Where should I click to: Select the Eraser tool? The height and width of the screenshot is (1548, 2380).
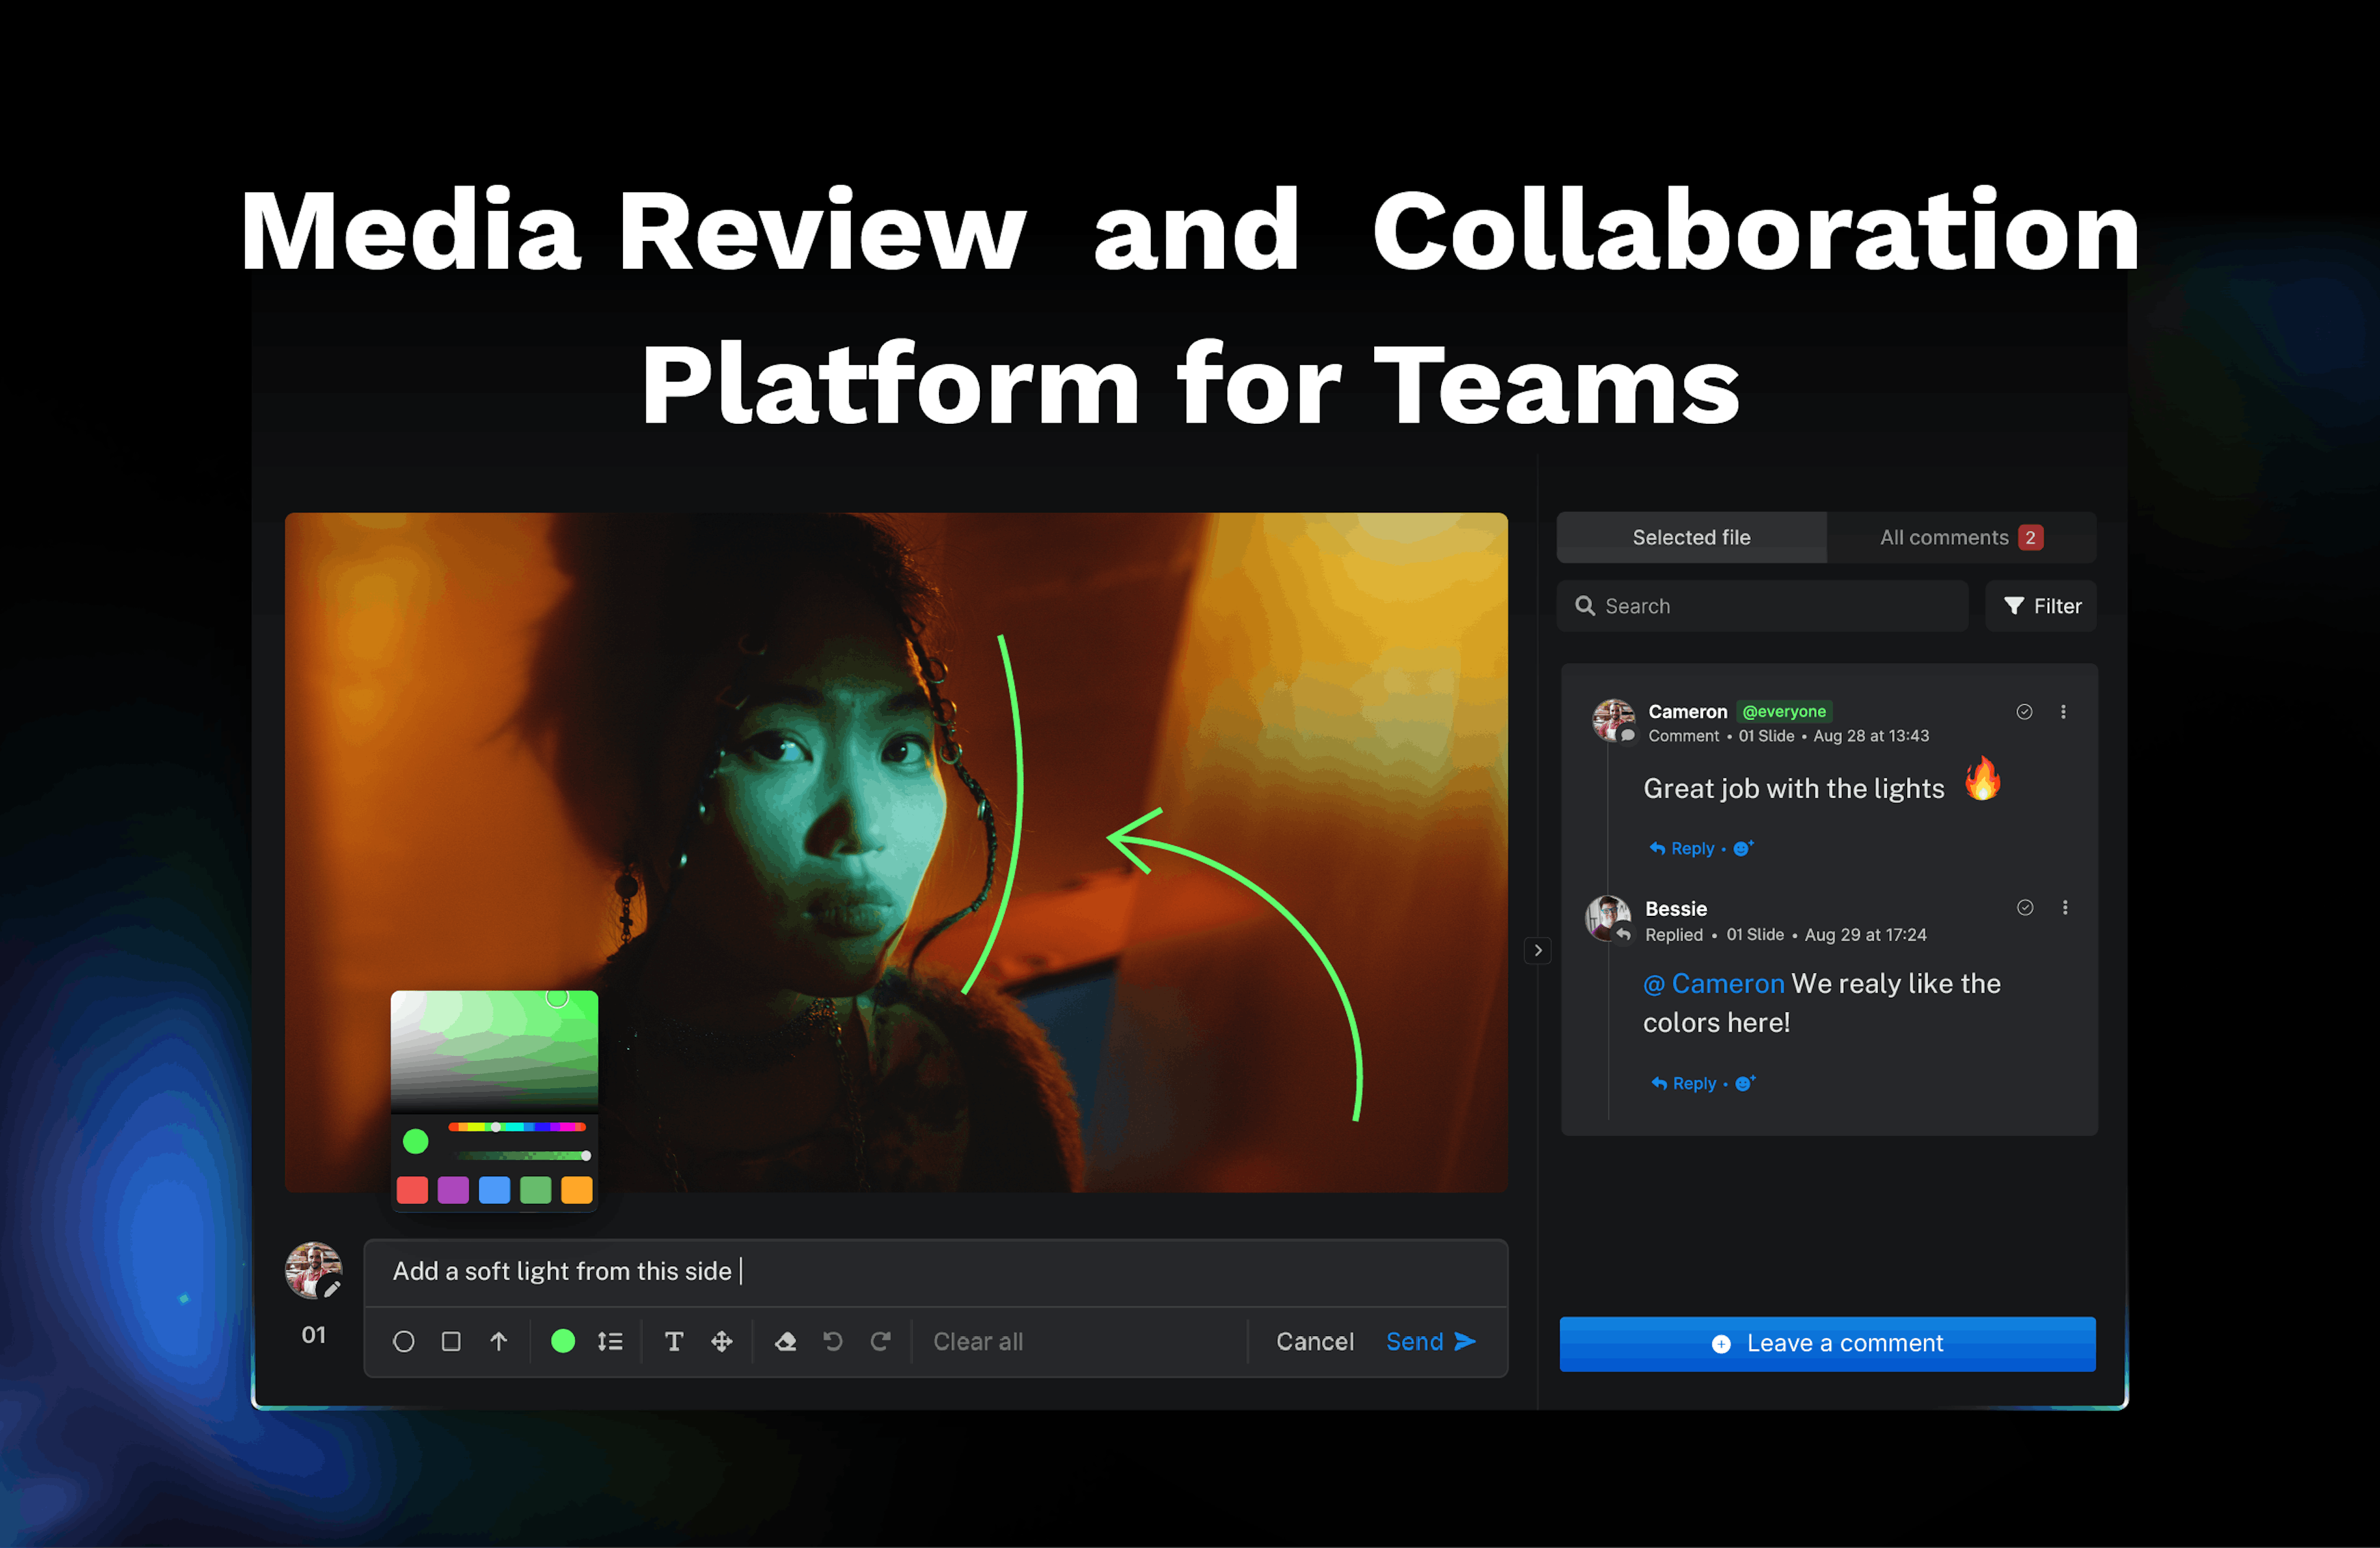coord(786,1341)
